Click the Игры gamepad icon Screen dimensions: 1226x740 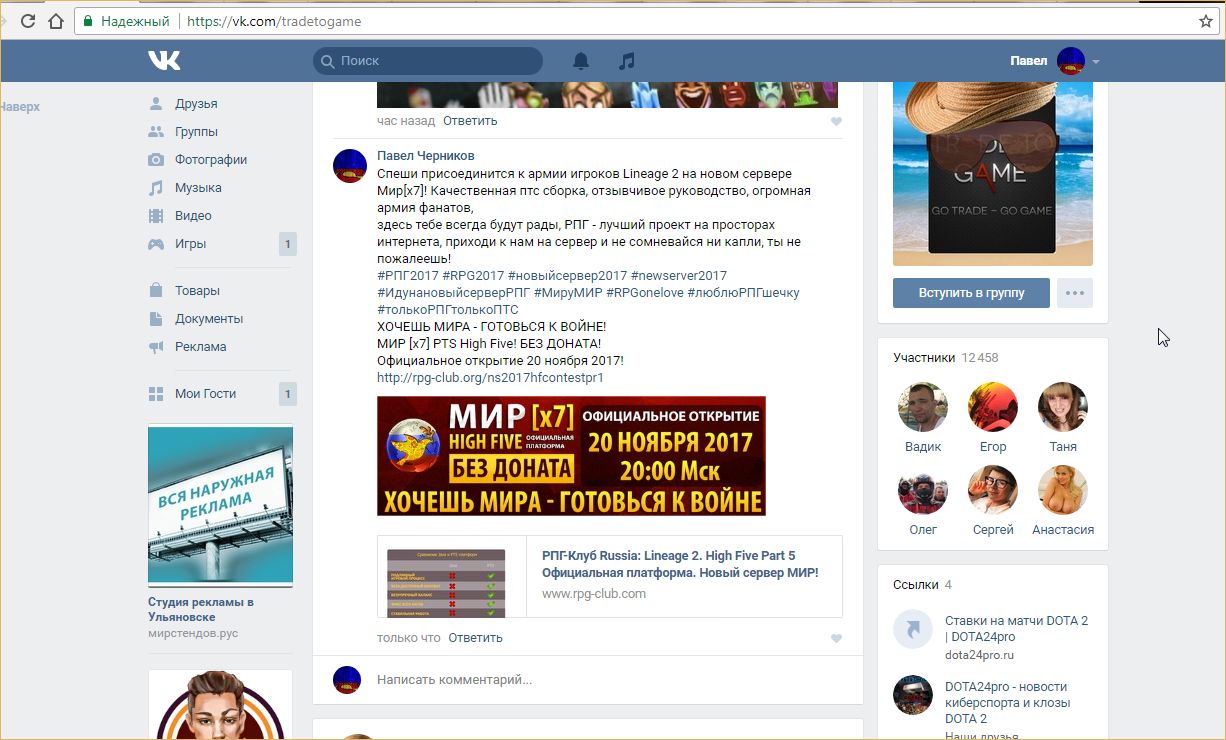156,244
